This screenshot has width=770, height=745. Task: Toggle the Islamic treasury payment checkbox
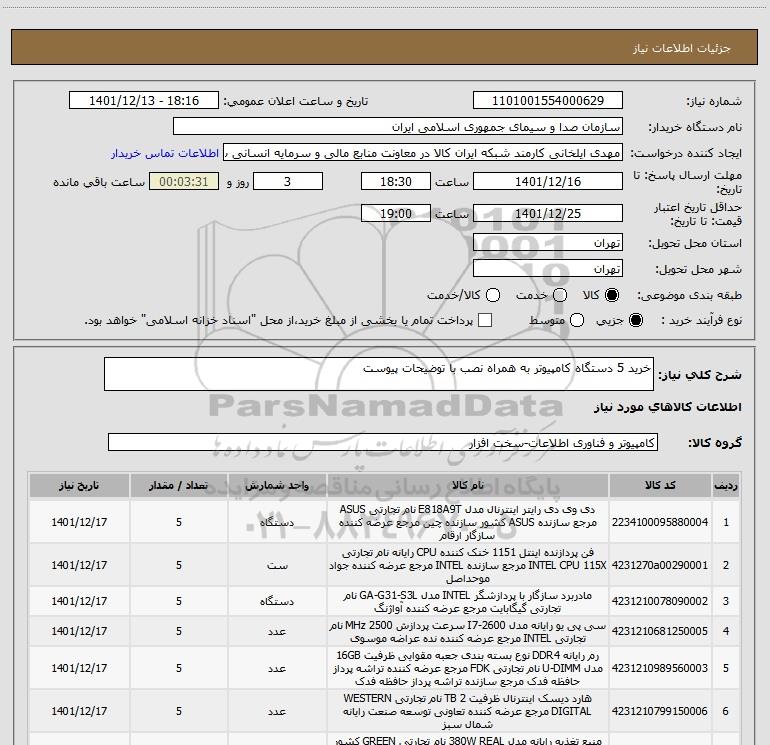coord(485,320)
